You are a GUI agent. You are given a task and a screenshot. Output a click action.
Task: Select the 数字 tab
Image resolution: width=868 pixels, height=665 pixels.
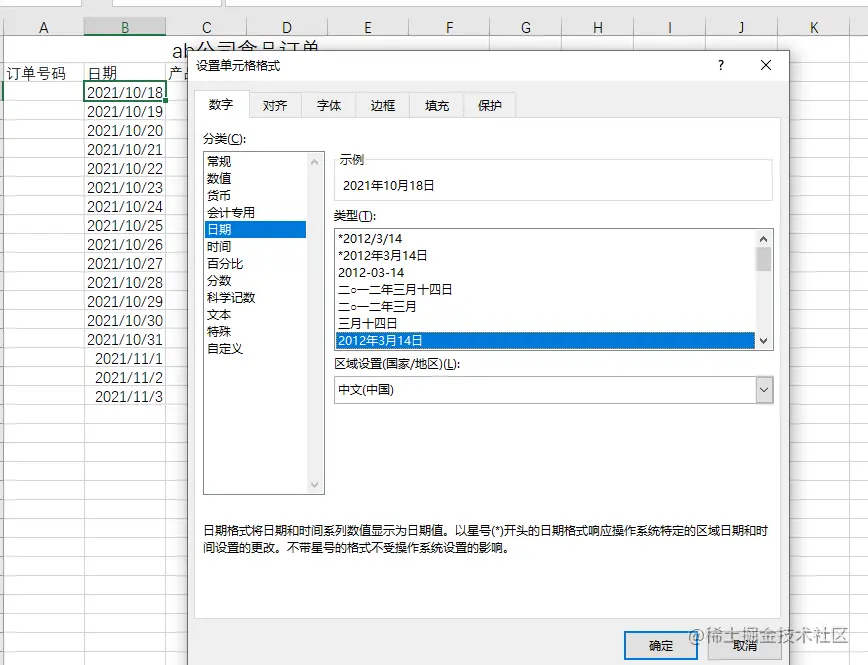pyautogui.click(x=221, y=104)
